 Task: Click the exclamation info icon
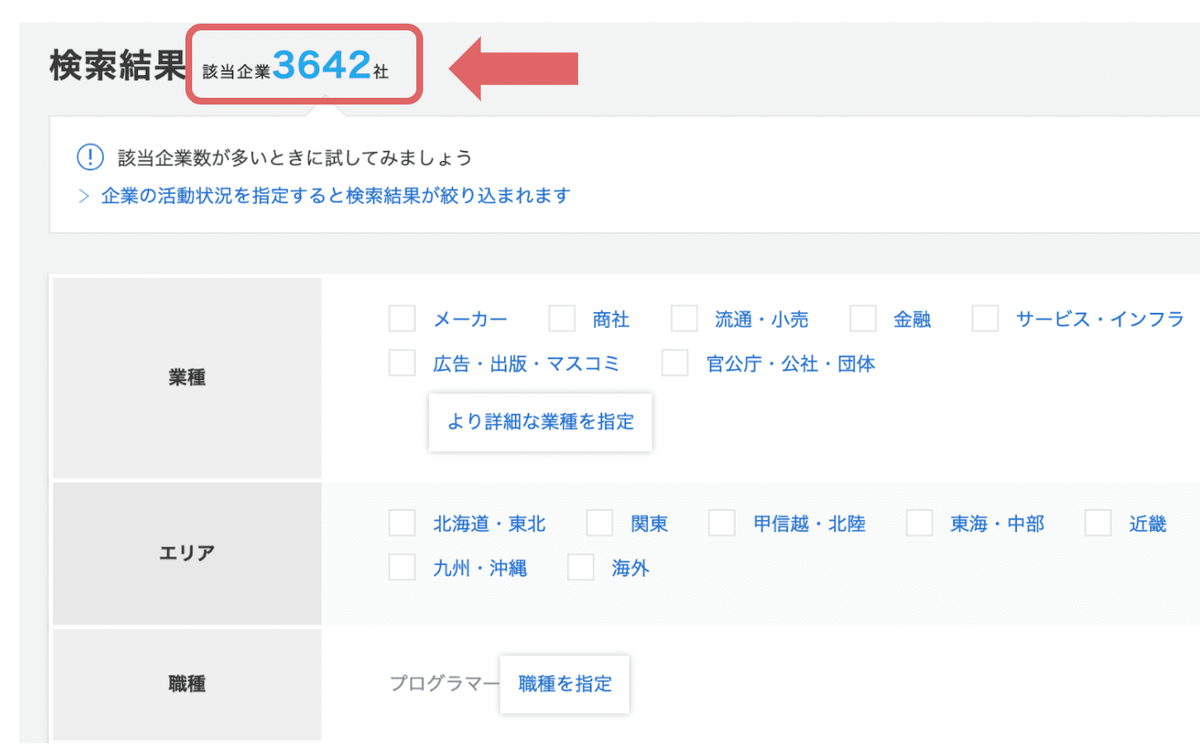pos(90,158)
